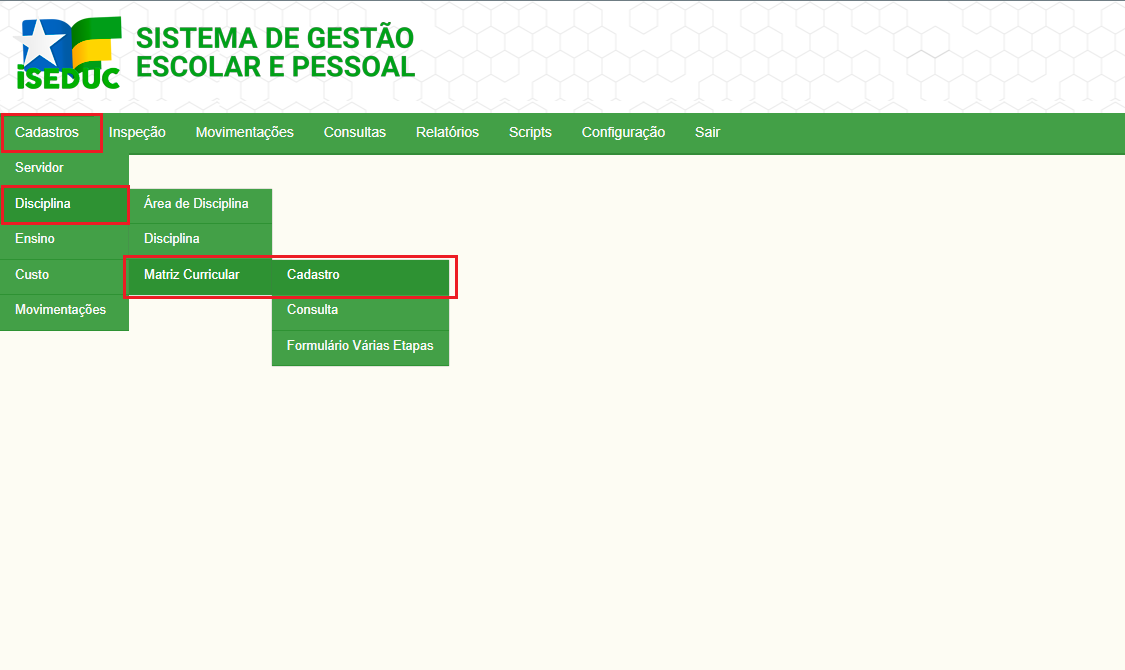1125x670 pixels.
Task: Select Movimentações in the top navigation bar
Action: (244, 132)
